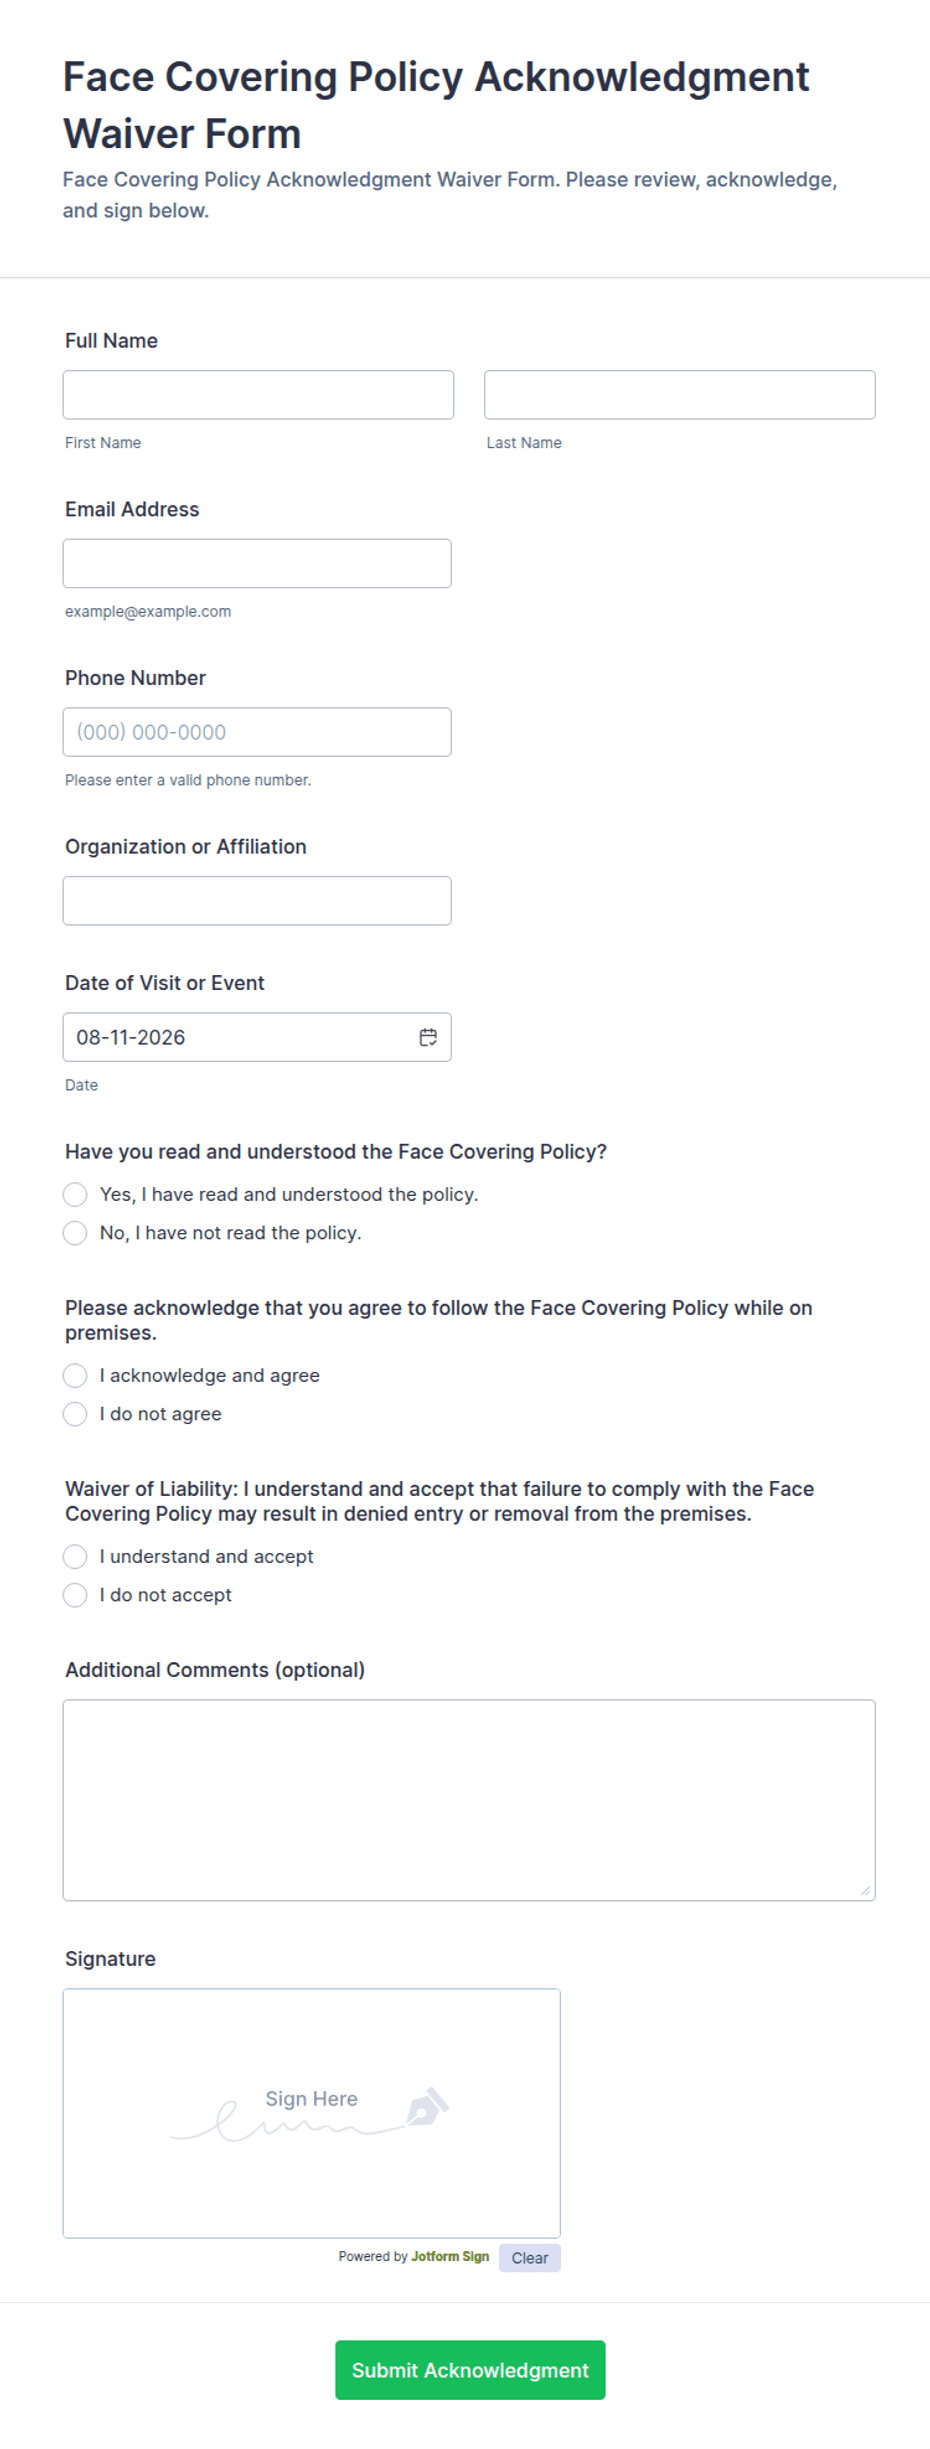Open the calendar date picker icon
The height and width of the screenshot is (2449, 930).
428,1037
